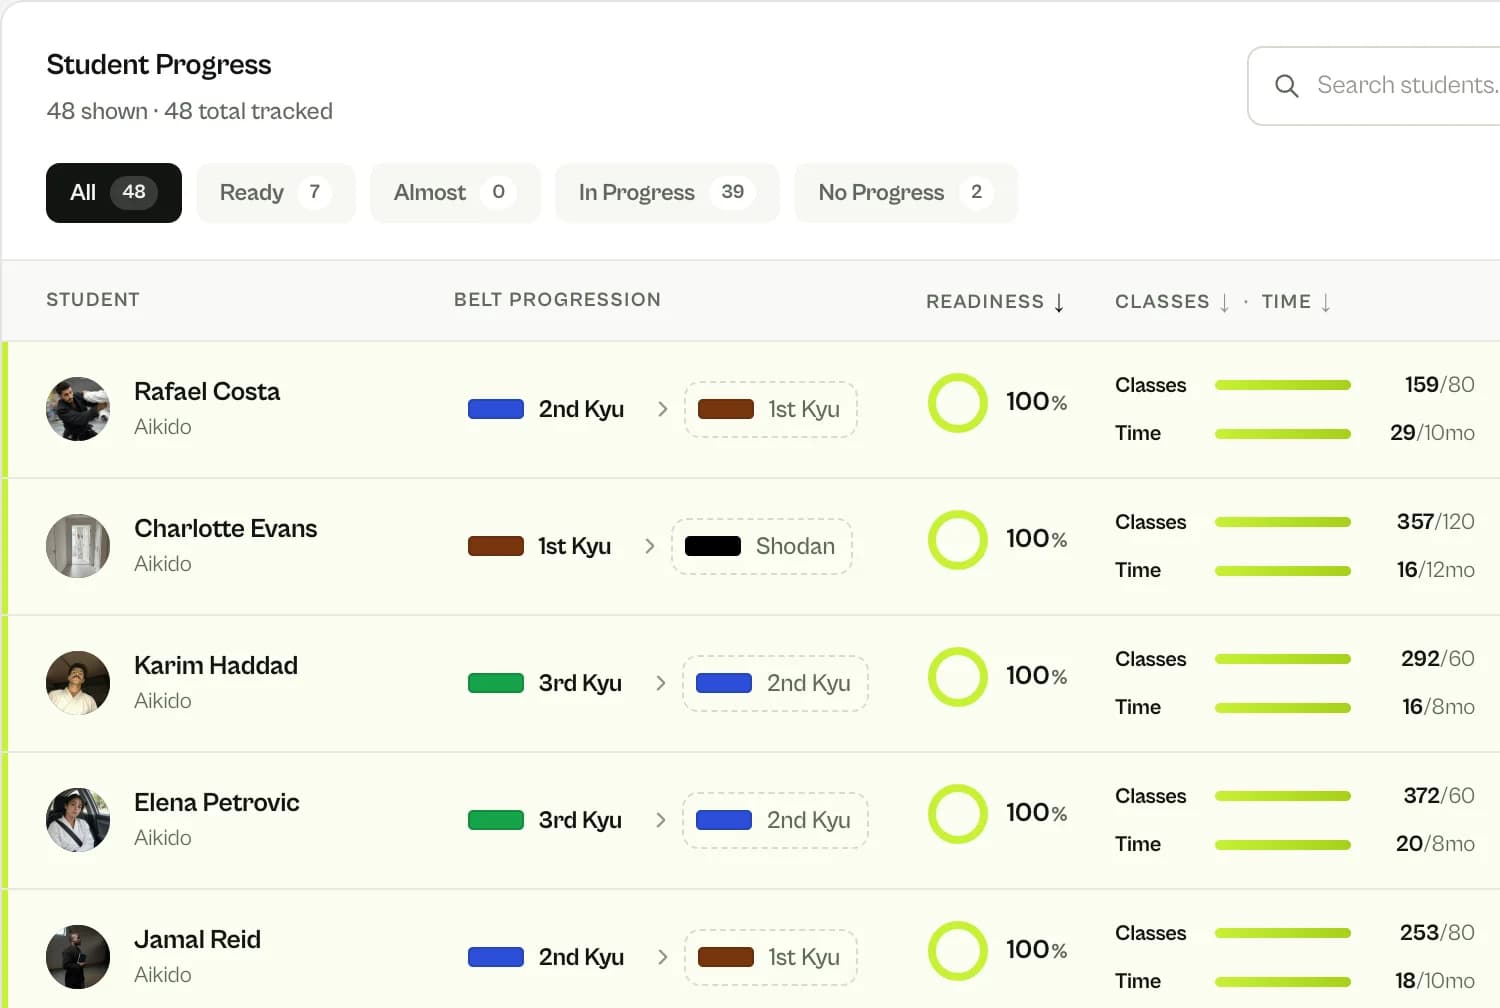This screenshot has width=1500, height=1008.
Task: Click the search magnifier icon
Action: [x=1287, y=86]
